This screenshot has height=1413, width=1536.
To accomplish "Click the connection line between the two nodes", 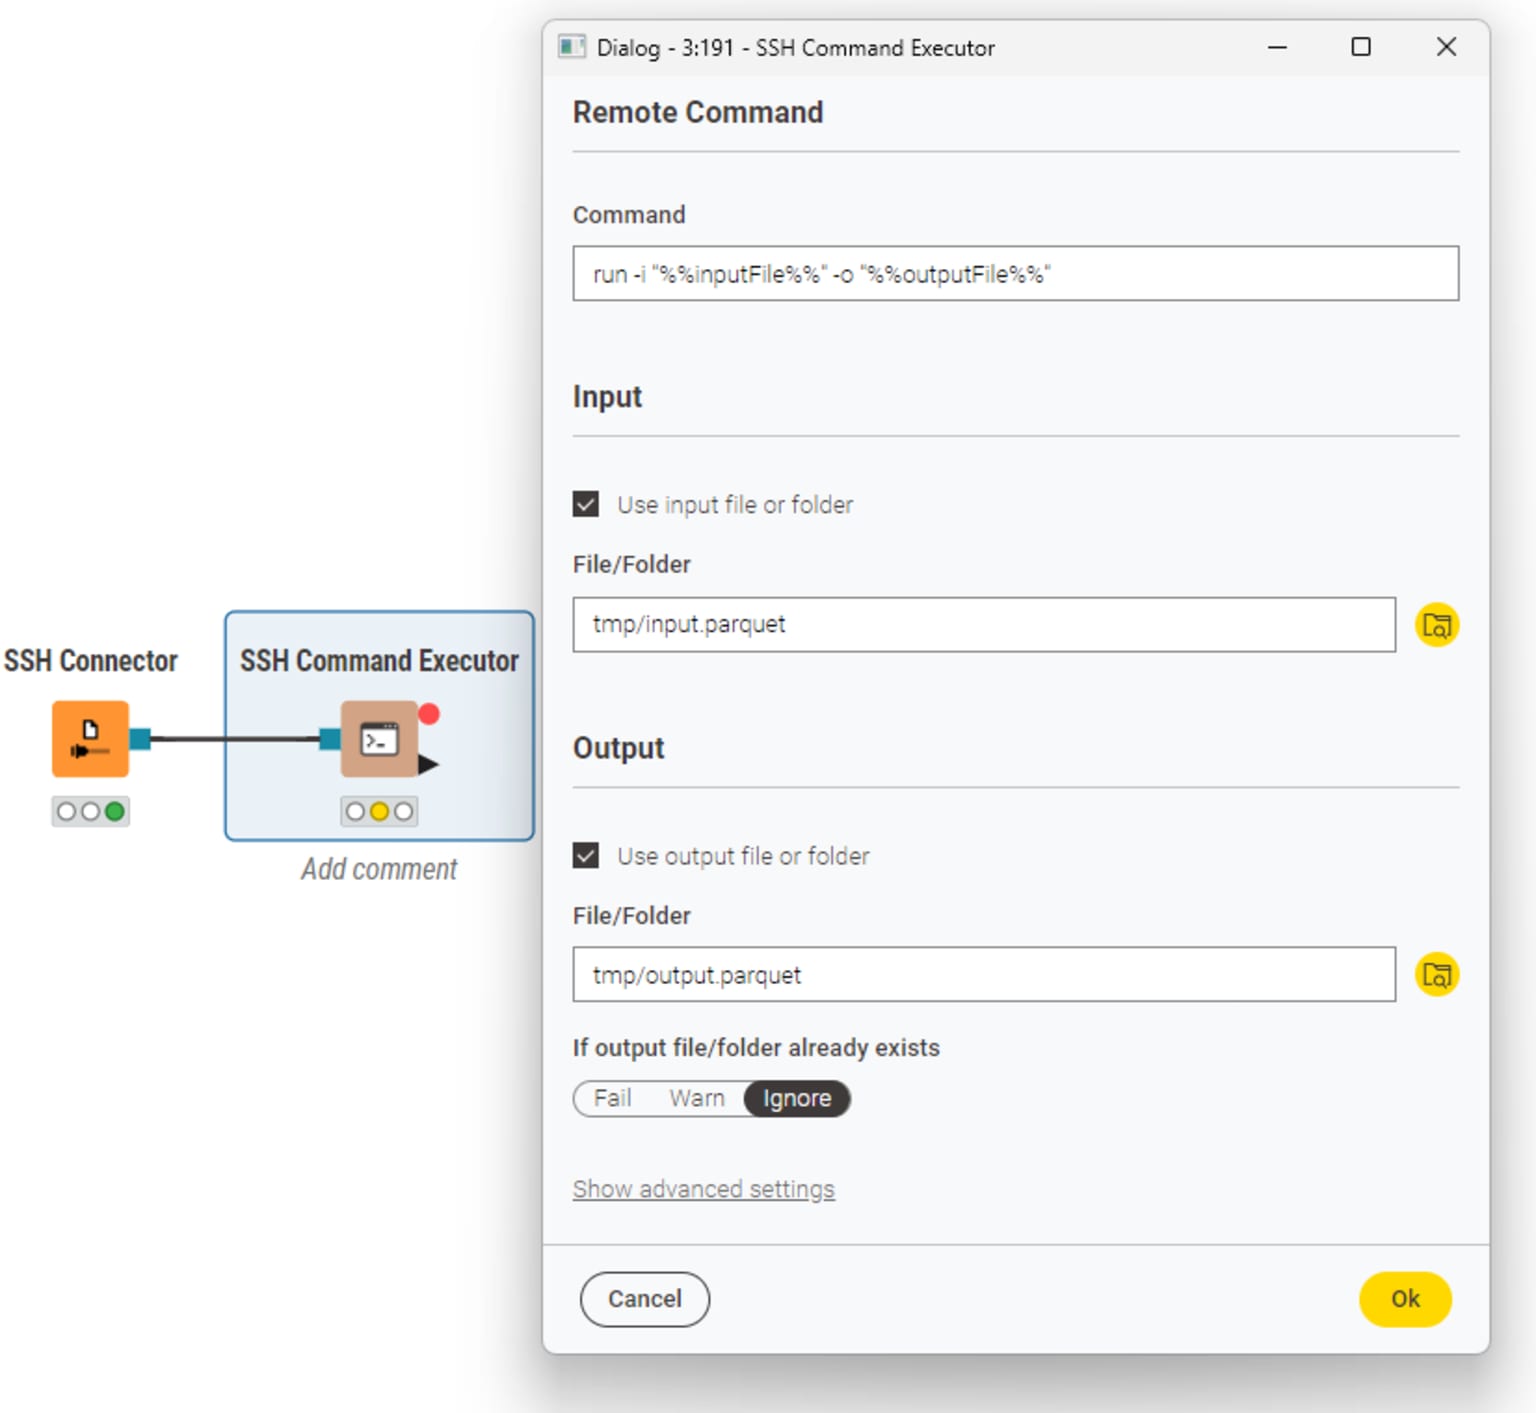I will pos(235,739).
